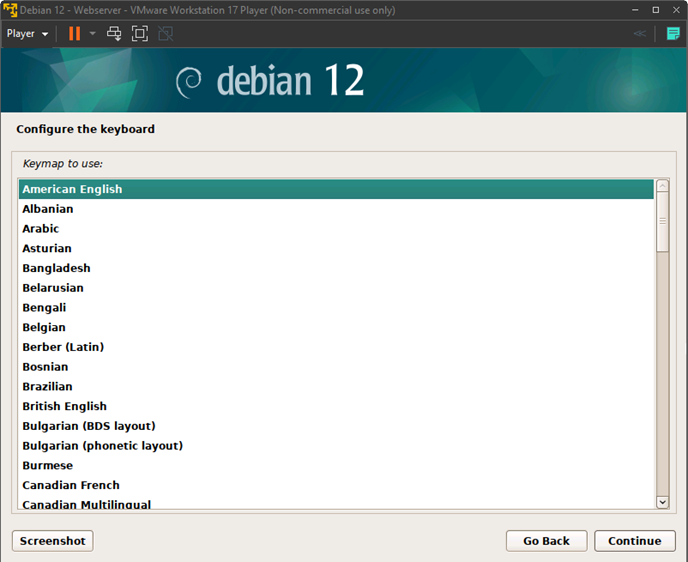688x562 pixels.
Task: Enter full screen mode
Action: 140,33
